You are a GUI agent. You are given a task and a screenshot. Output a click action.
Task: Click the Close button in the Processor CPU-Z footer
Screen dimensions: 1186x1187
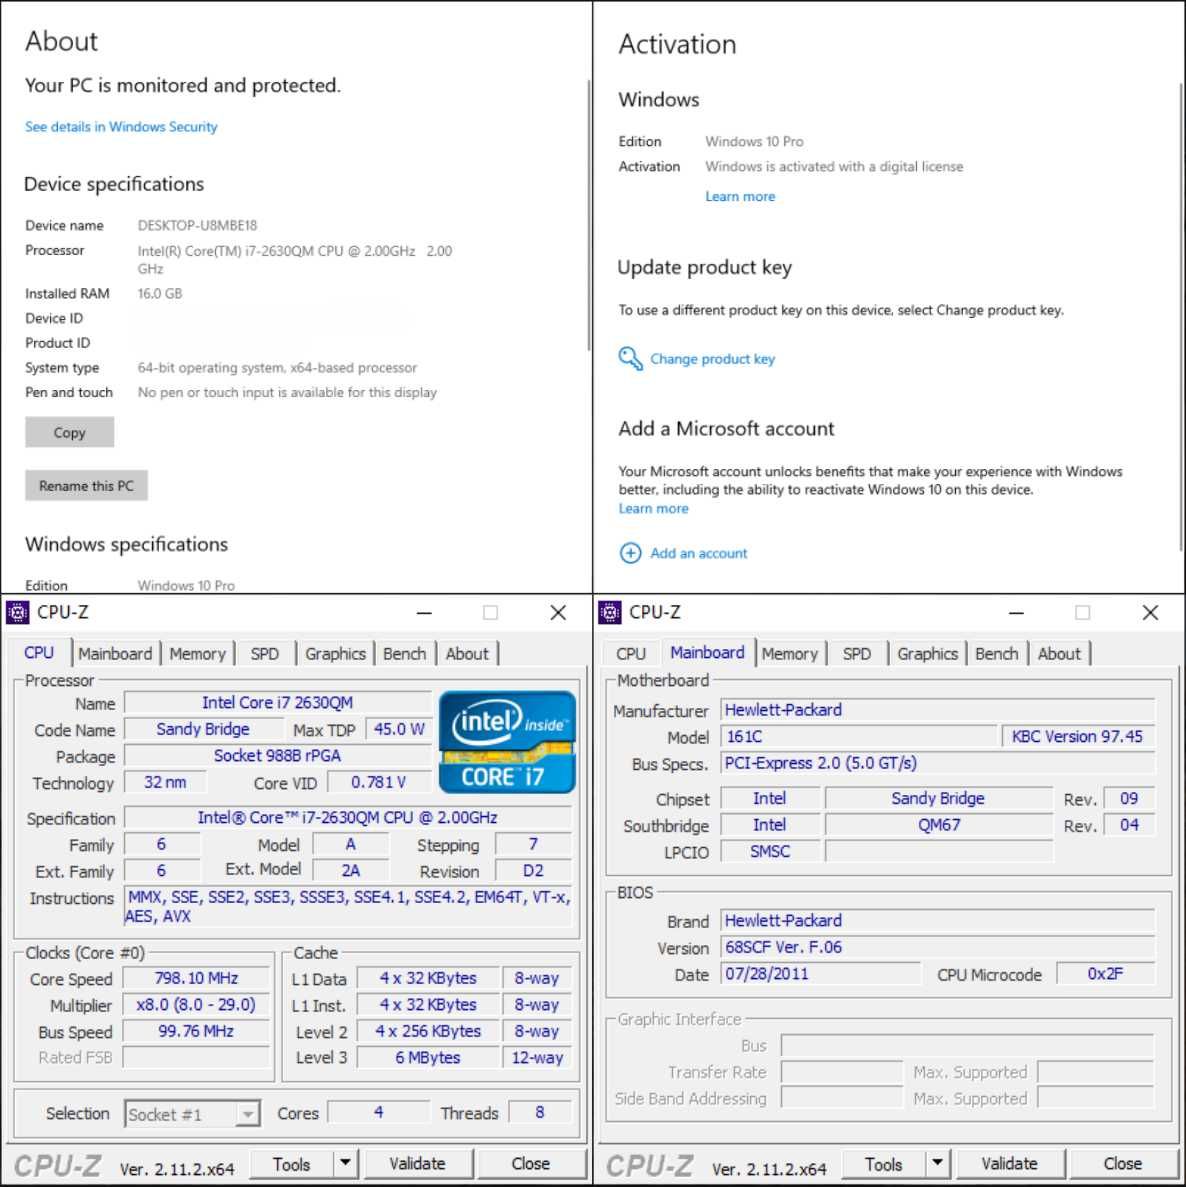coord(531,1164)
